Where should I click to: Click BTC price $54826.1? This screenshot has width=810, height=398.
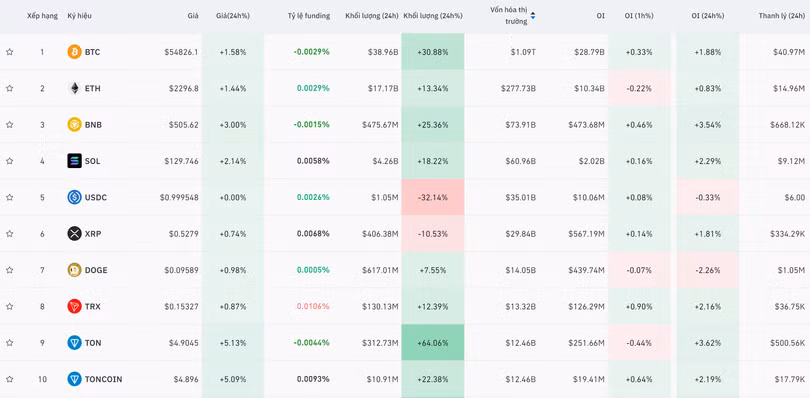pyautogui.click(x=181, y=52)
